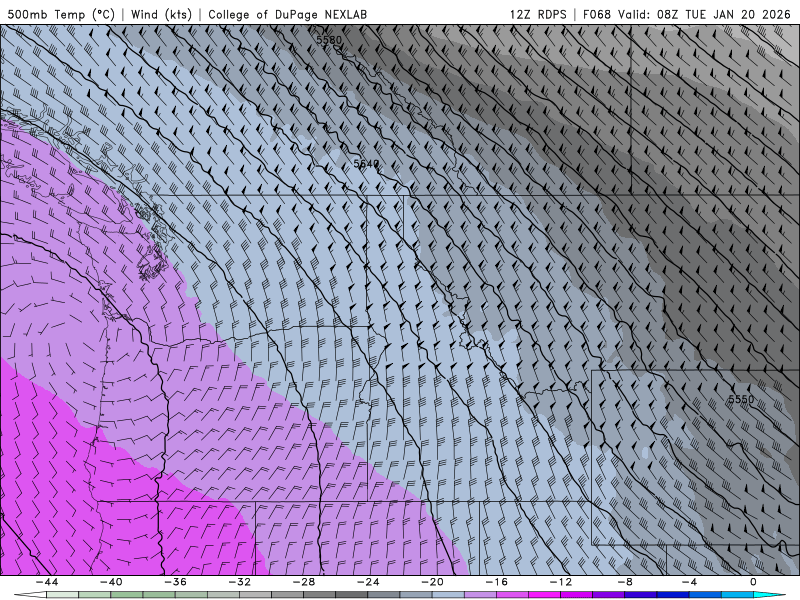The width and height of the screenshot is (800, 600).
Task: Click the -24 colorbar tick label
Action: pos(368,582)
